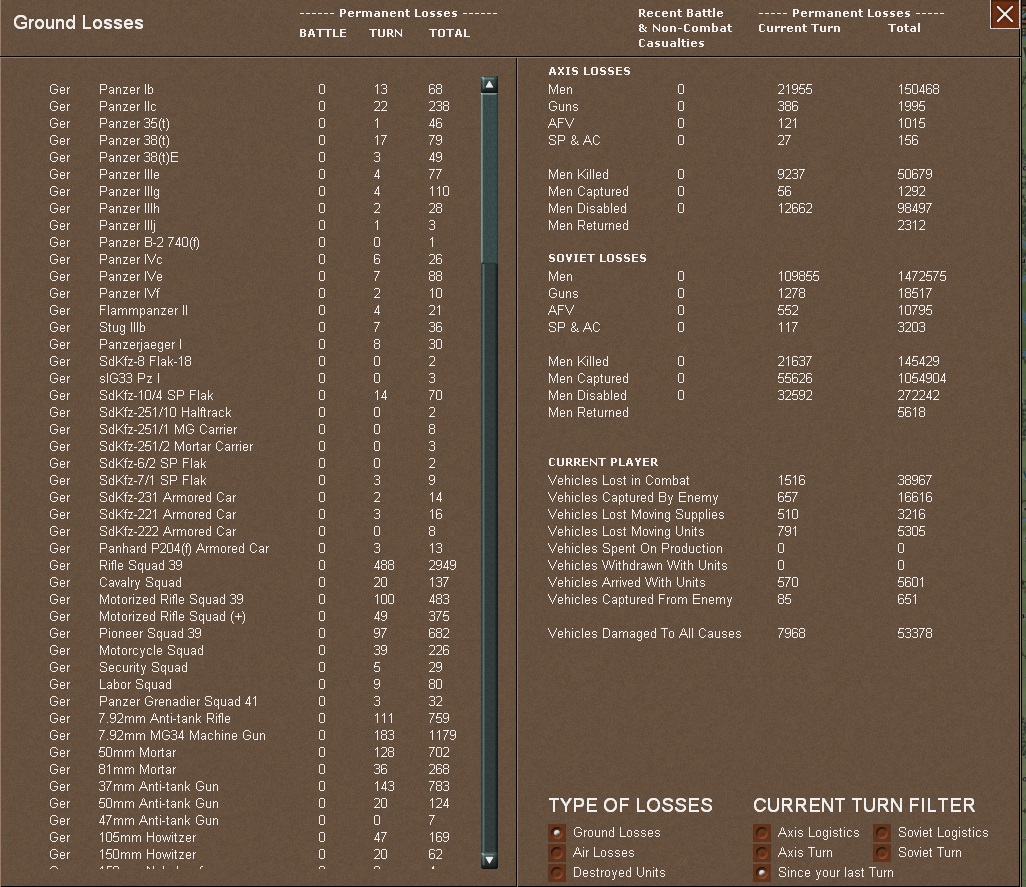Viewport: 1026px width, 887px height.
Task: Select the Cavalry Squad row
Action: (x=253, y=583)
